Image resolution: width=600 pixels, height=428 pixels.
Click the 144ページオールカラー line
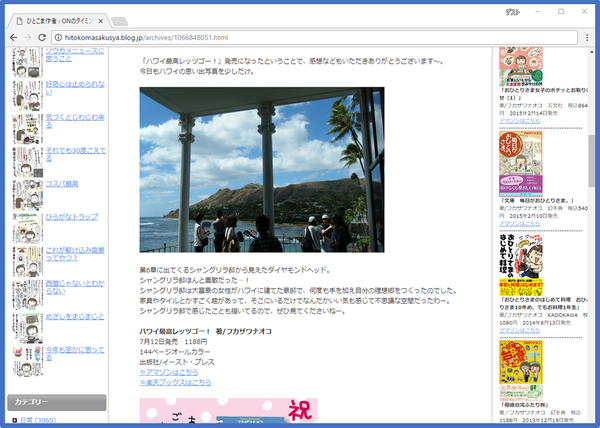(175, 352)
